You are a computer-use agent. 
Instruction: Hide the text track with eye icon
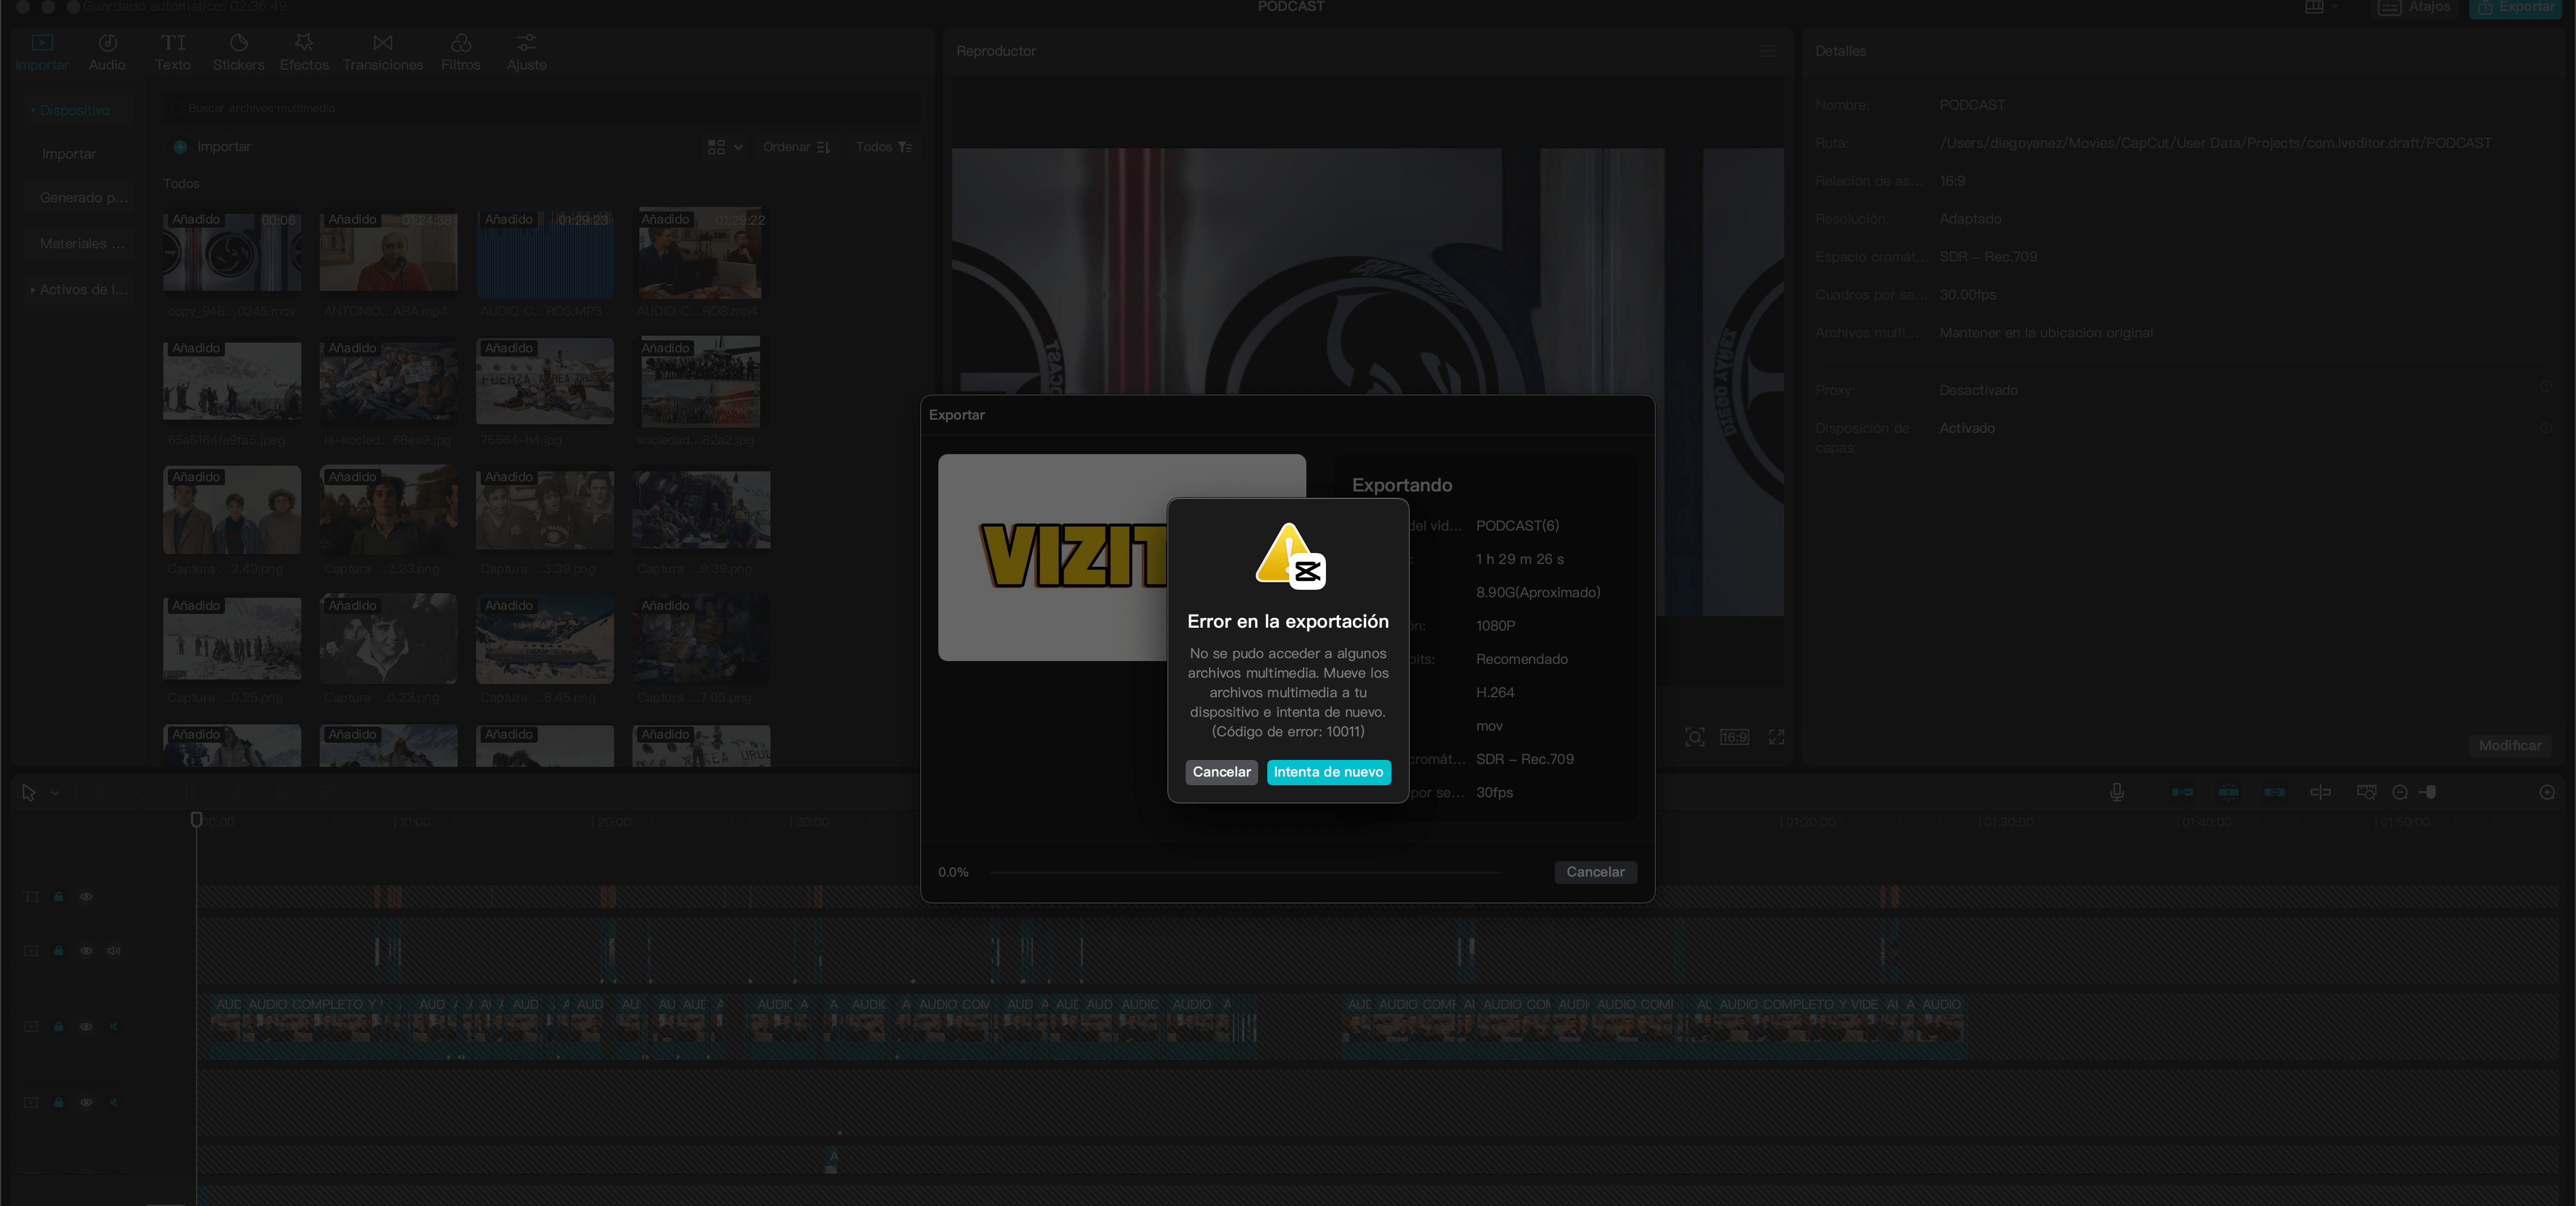(x=86, y=897)
